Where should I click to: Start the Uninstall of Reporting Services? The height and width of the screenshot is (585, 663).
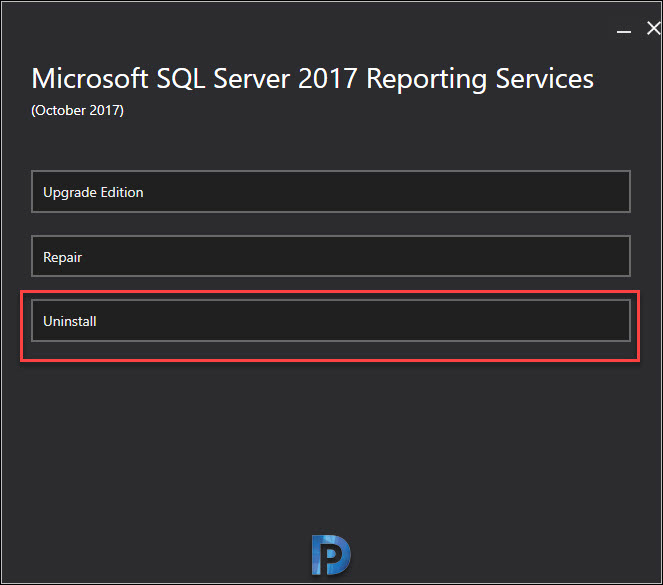pyautogui.click(x=331, y=320)
